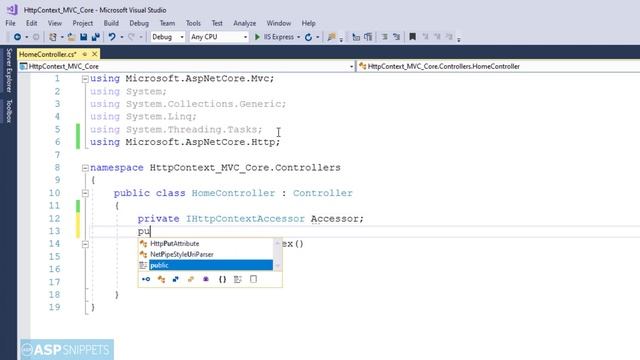Click the browser Refresh toolbar icon

click(x=309, y=37)
